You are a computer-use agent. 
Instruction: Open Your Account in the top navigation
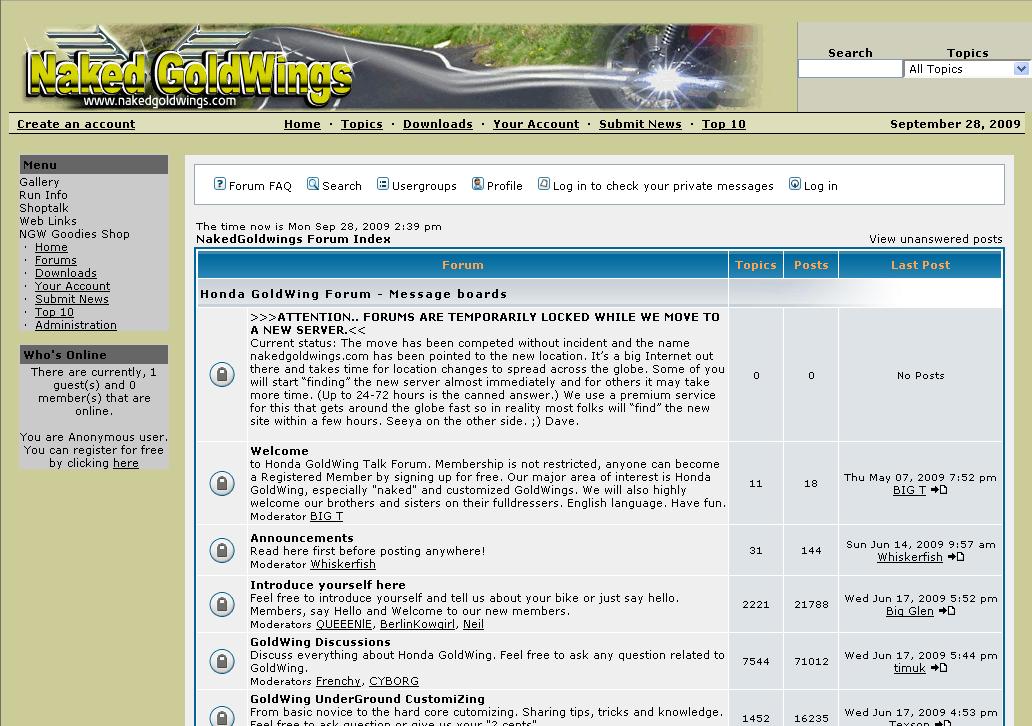[536, 124]
